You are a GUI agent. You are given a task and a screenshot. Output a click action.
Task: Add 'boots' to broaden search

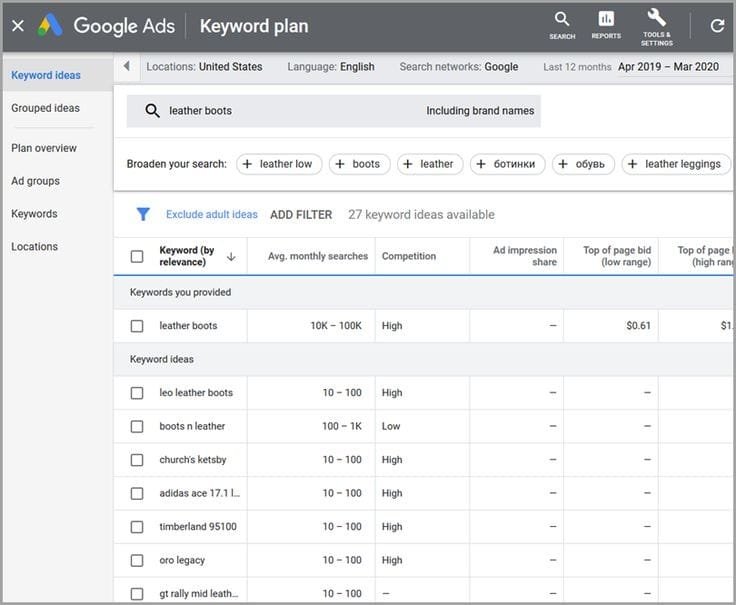[359, 164]
